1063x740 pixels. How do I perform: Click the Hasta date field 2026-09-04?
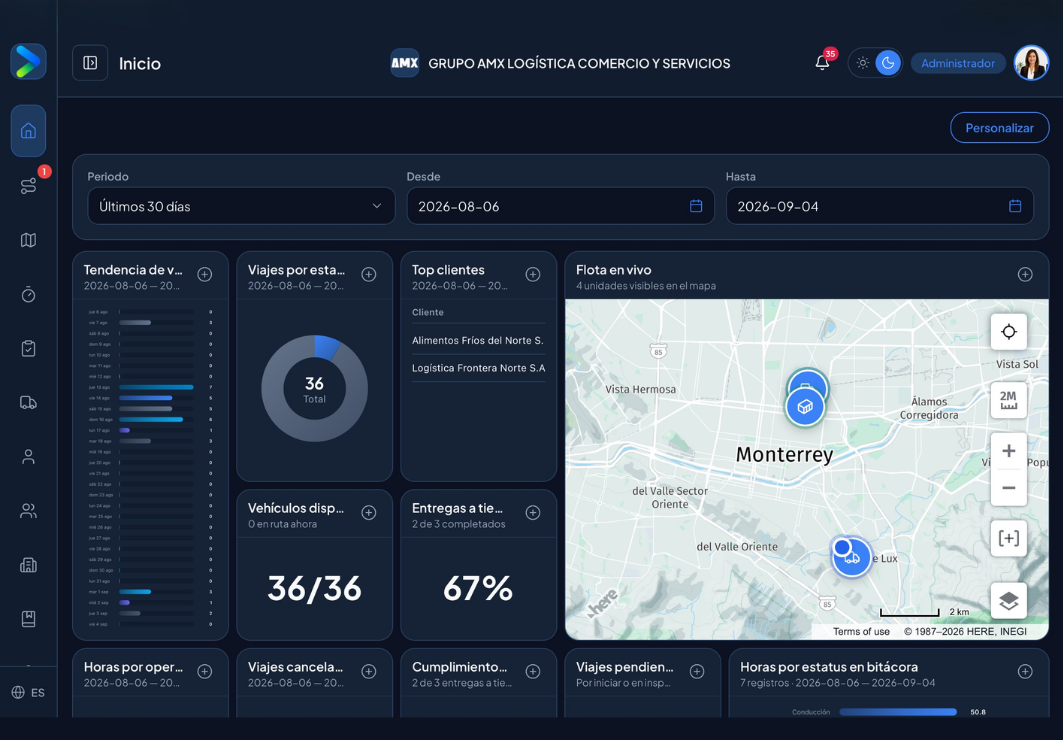[x=879, y=206]
